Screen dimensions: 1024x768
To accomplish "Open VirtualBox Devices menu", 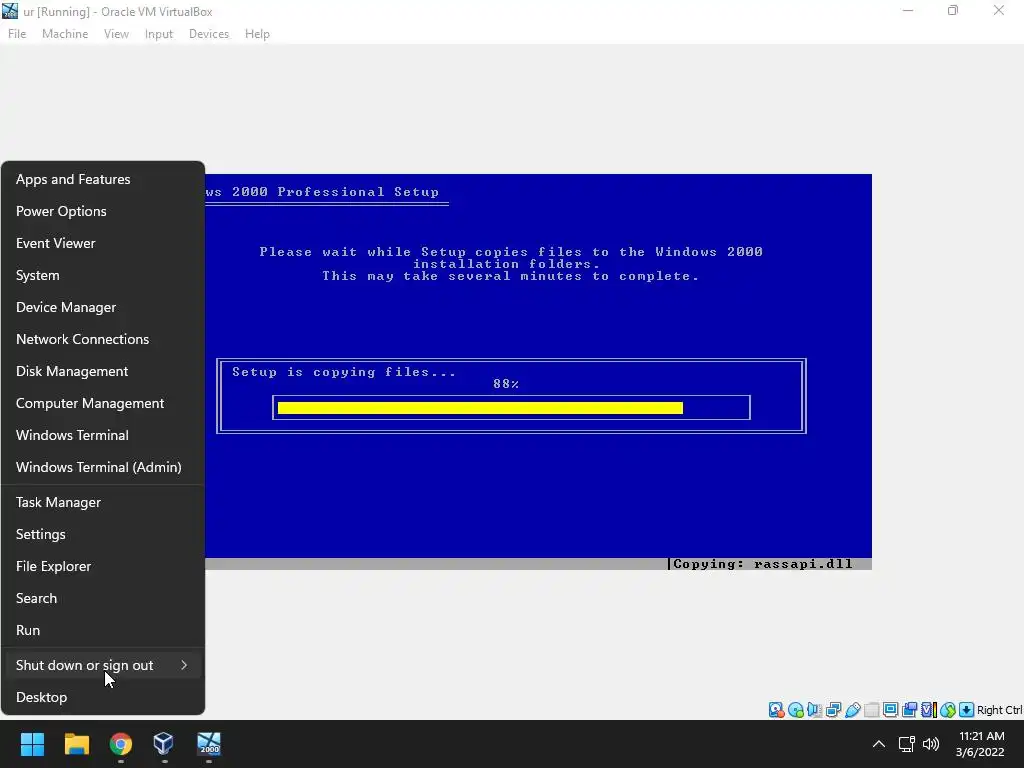I will point(209,34).
